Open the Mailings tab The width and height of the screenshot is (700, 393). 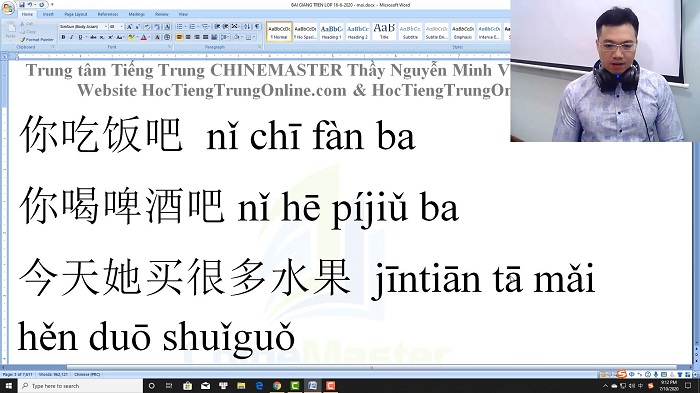coord(137,14)
